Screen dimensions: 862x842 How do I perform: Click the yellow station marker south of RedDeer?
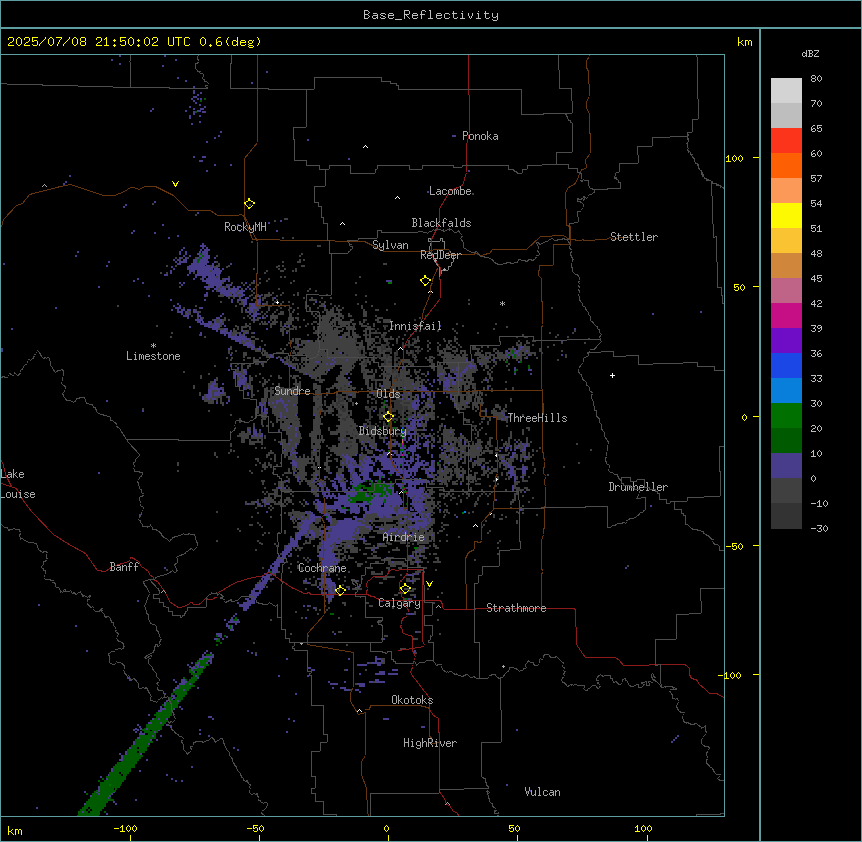425,281
